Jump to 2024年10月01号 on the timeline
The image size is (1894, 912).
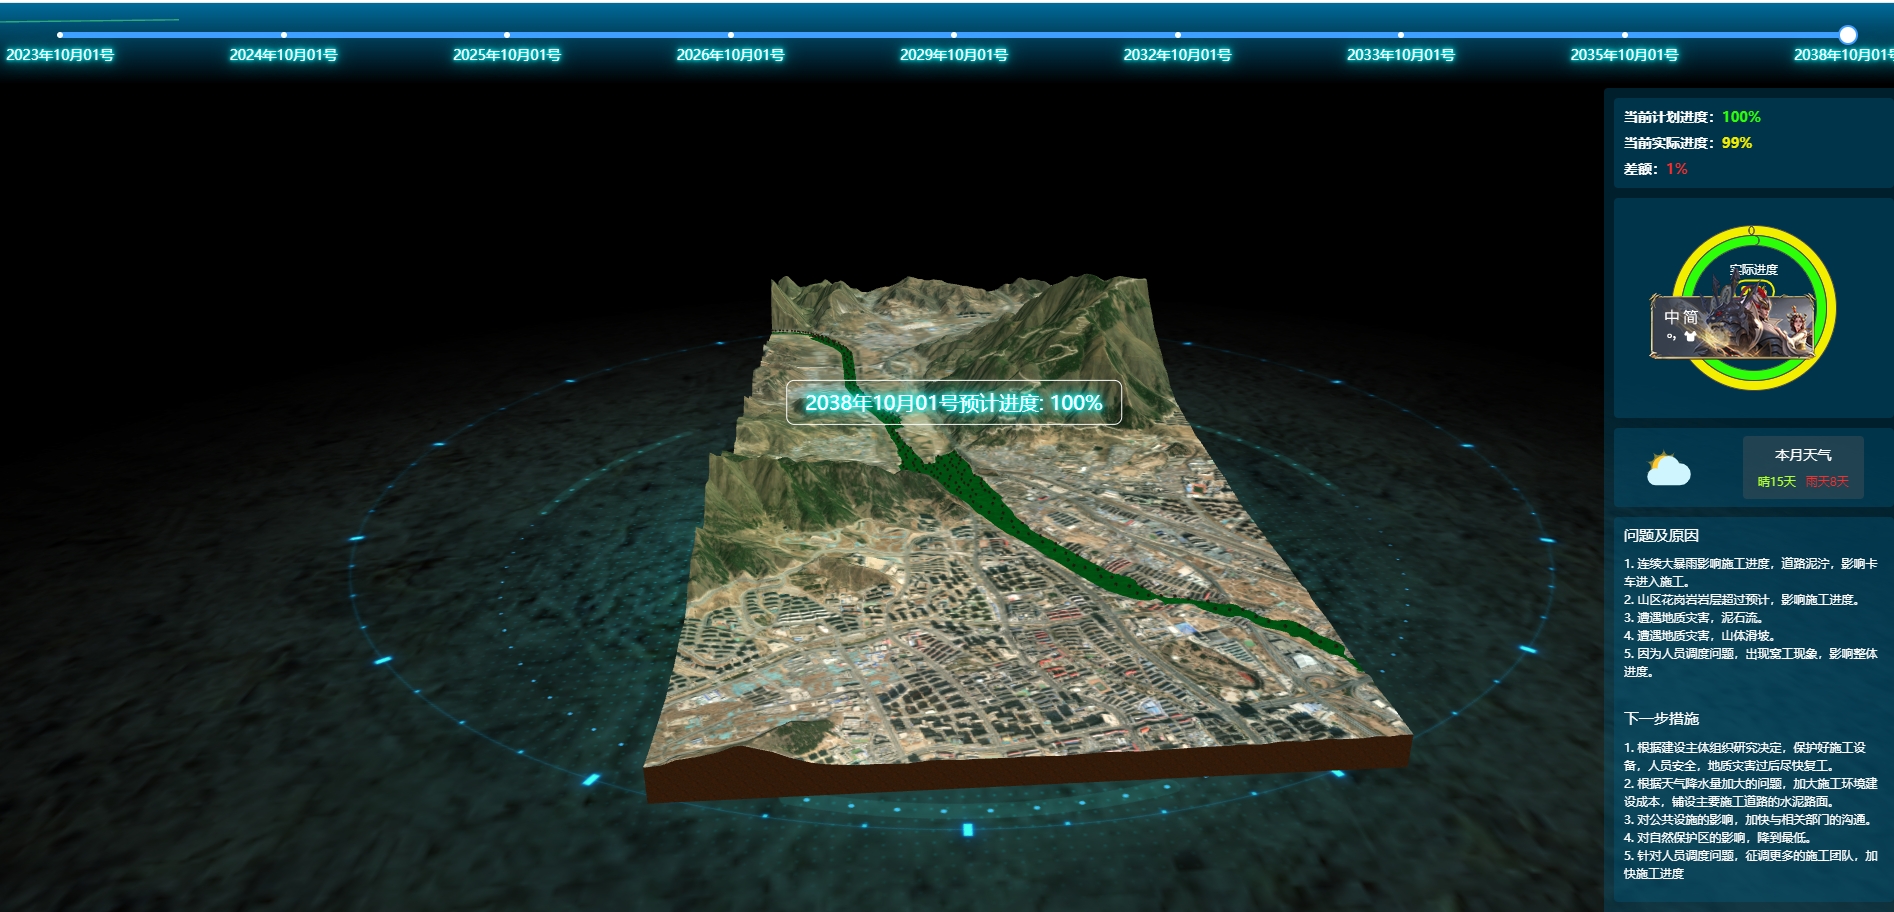tap(284, 35)
